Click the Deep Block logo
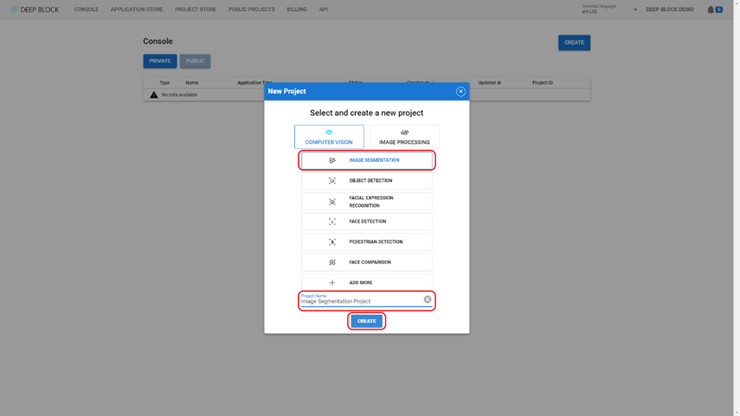The image size is (740, 416). tap(35, 9)
